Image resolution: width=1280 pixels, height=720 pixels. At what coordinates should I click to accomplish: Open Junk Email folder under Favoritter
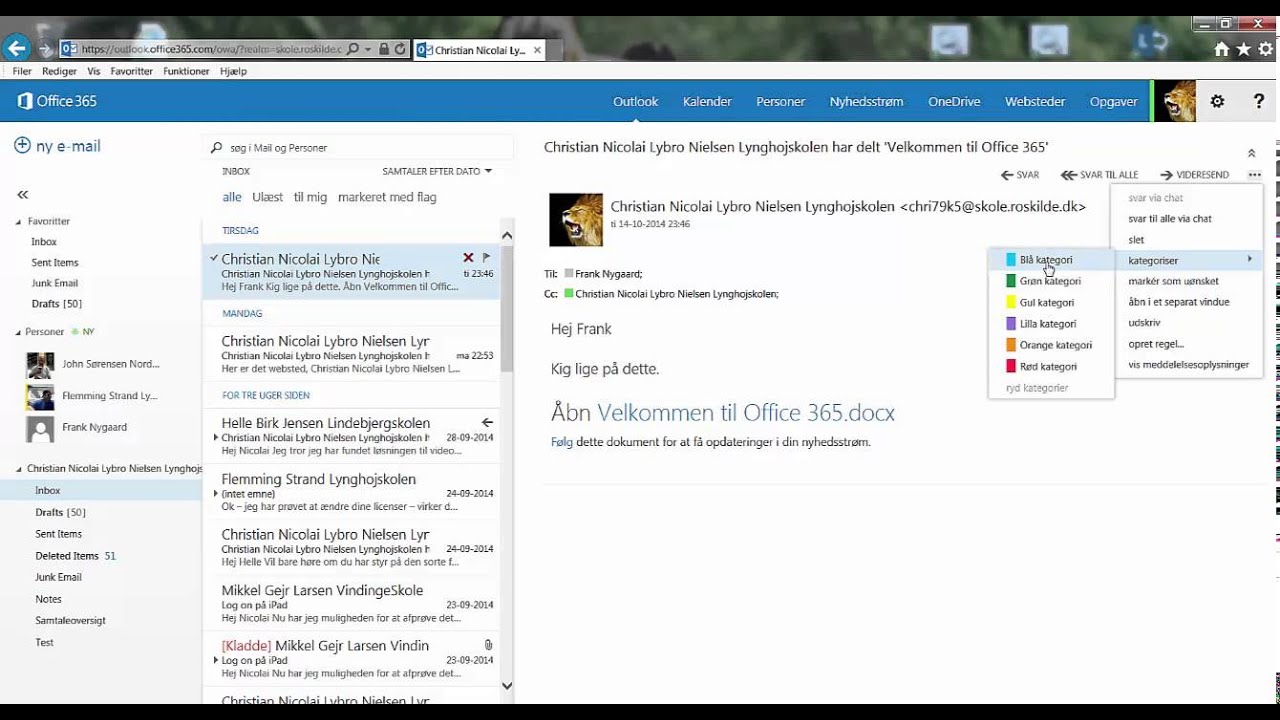point(54,283)
